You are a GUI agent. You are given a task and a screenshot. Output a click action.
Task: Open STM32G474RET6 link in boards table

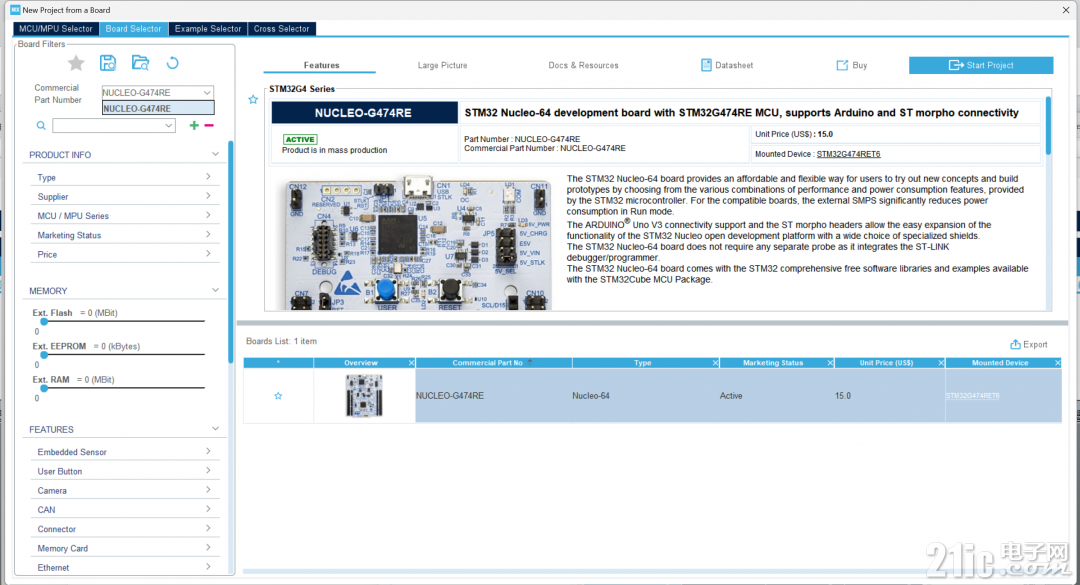point(972,396)
